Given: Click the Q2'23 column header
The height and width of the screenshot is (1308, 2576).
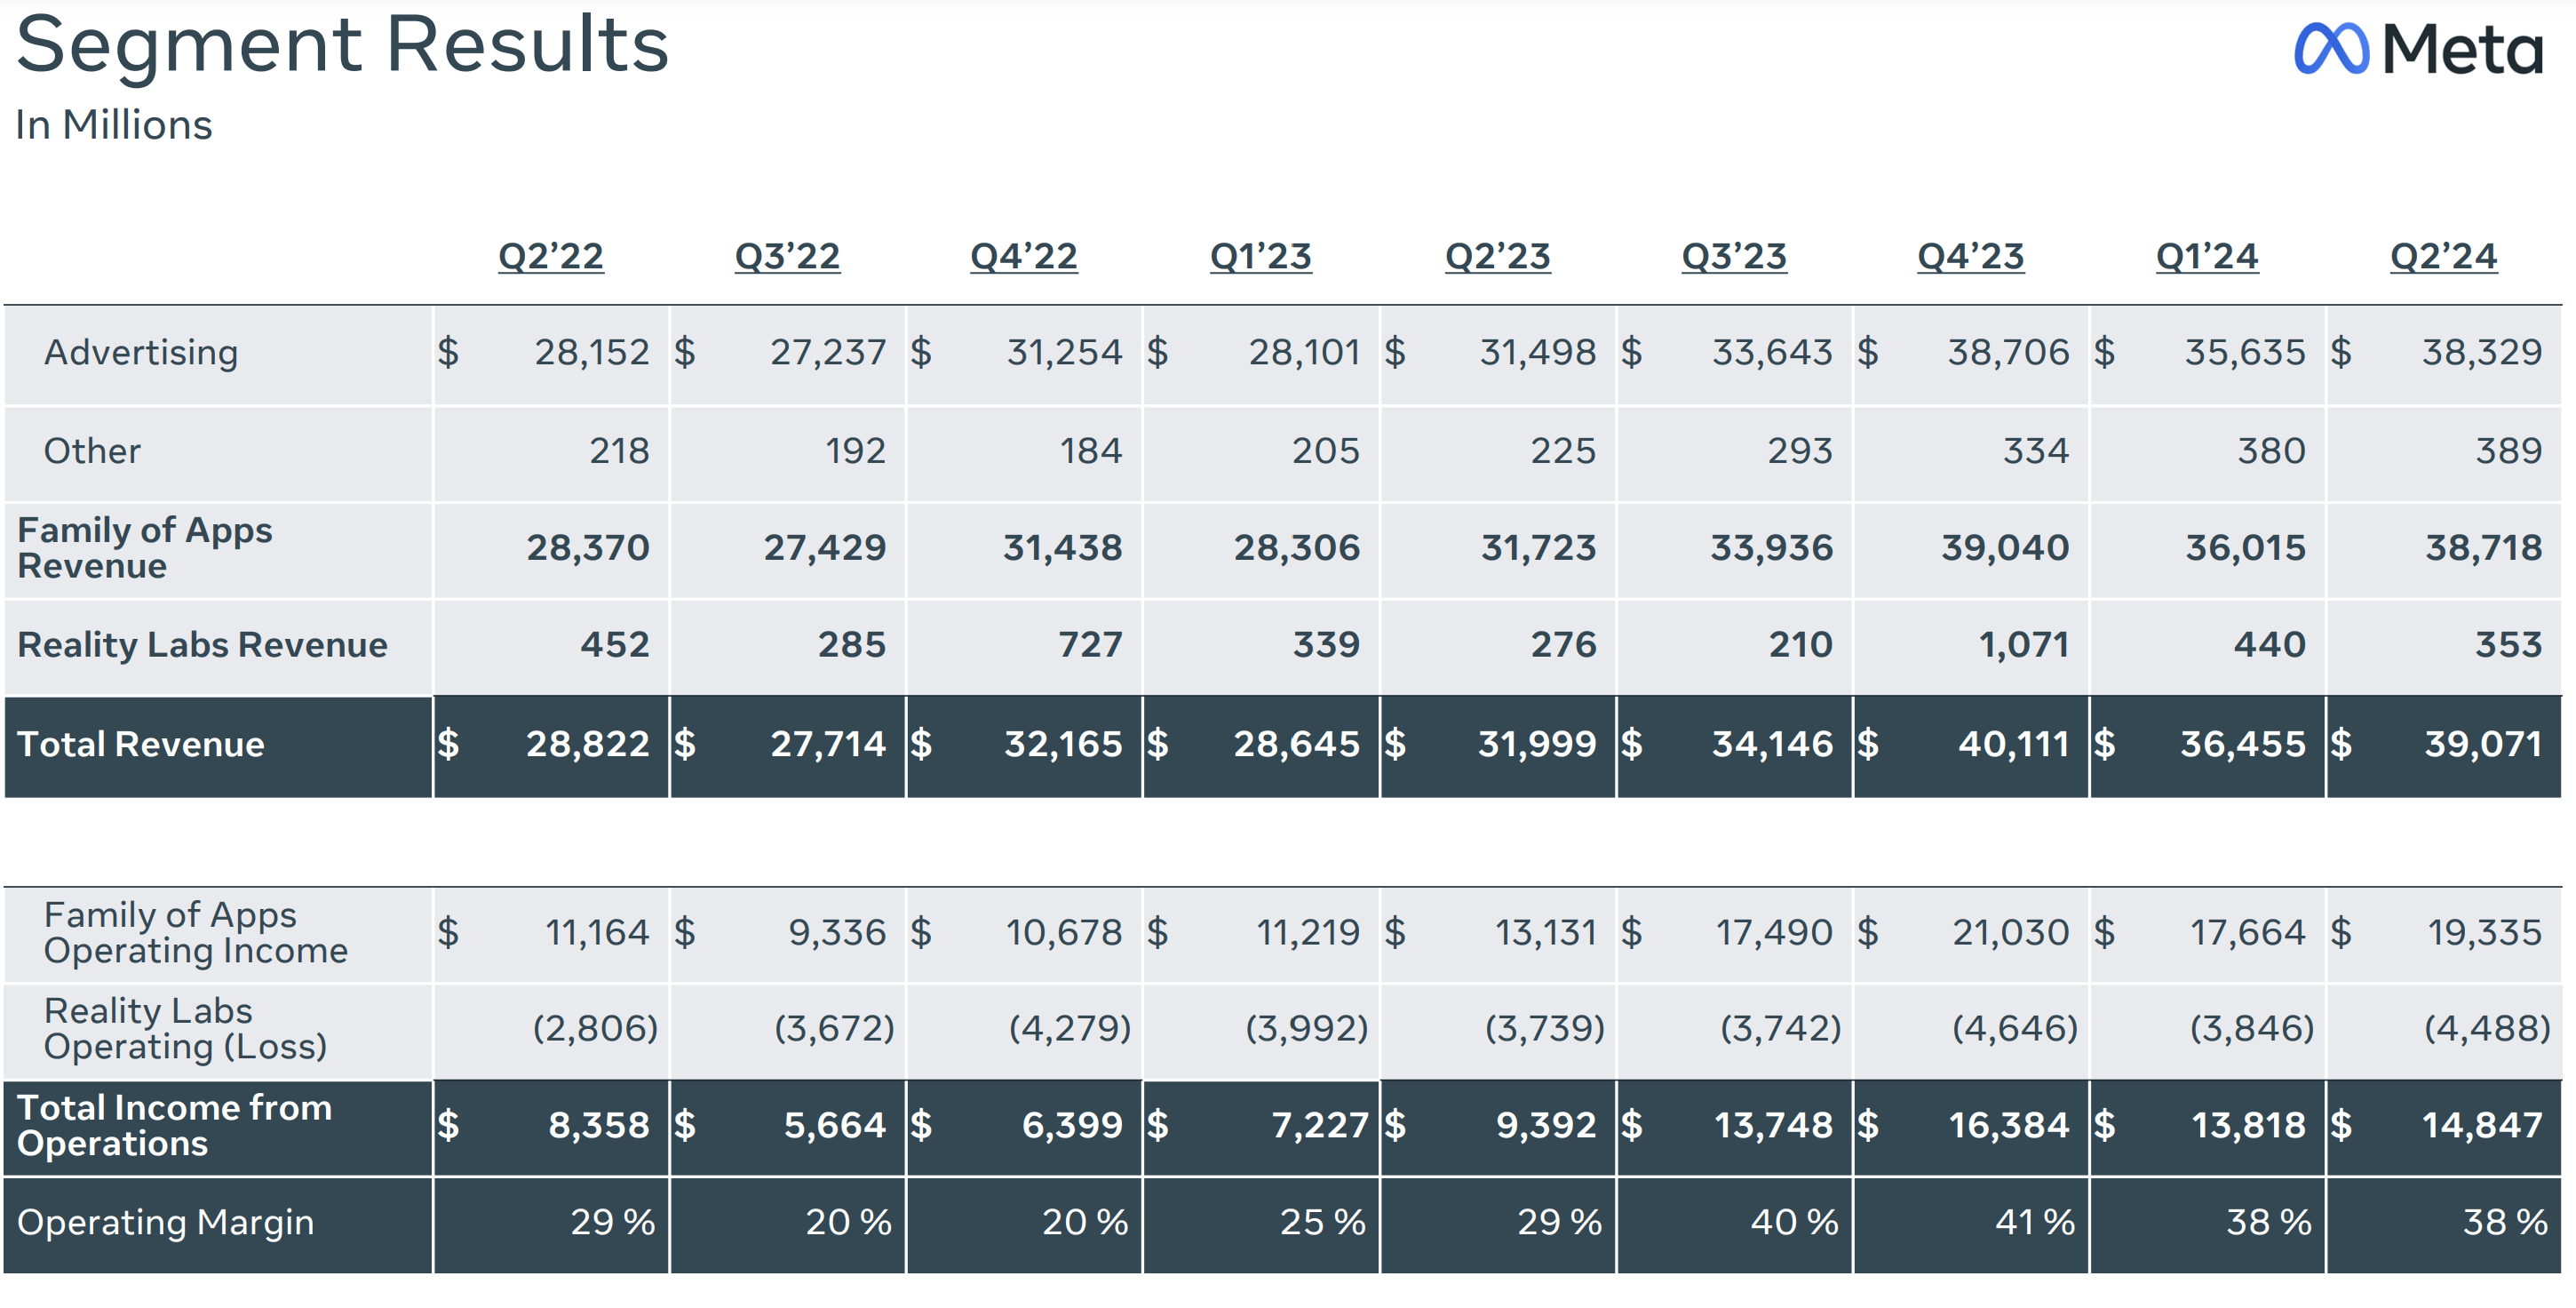Looking at the screenshot, I should [1497, 257].
